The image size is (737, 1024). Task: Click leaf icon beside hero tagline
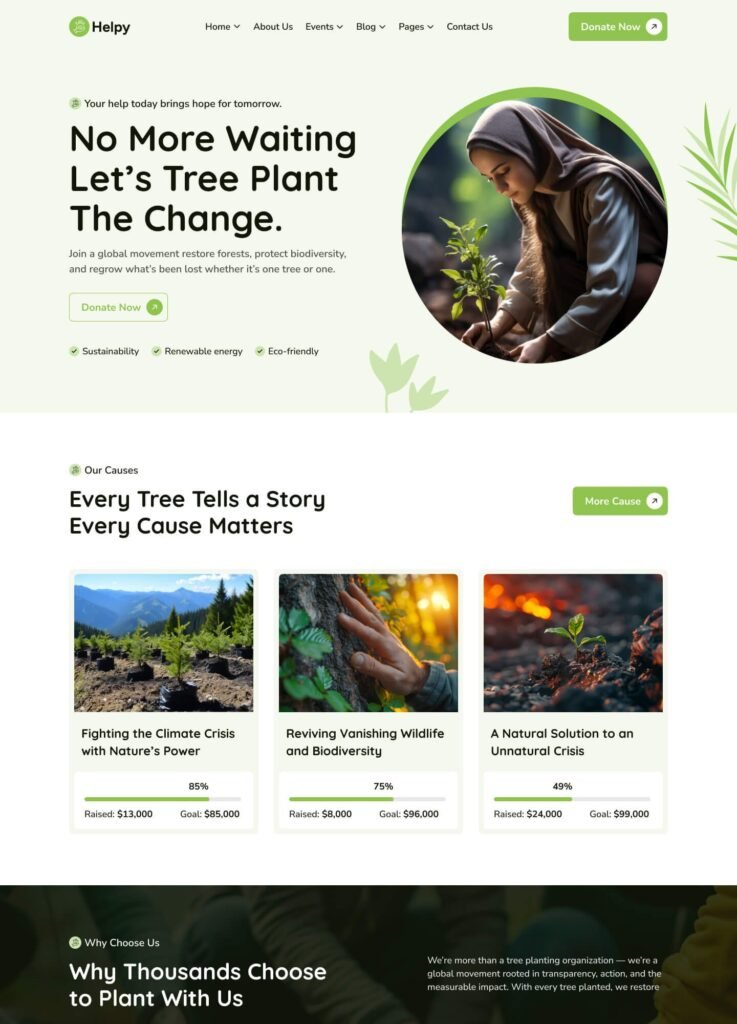click(75, 103)
